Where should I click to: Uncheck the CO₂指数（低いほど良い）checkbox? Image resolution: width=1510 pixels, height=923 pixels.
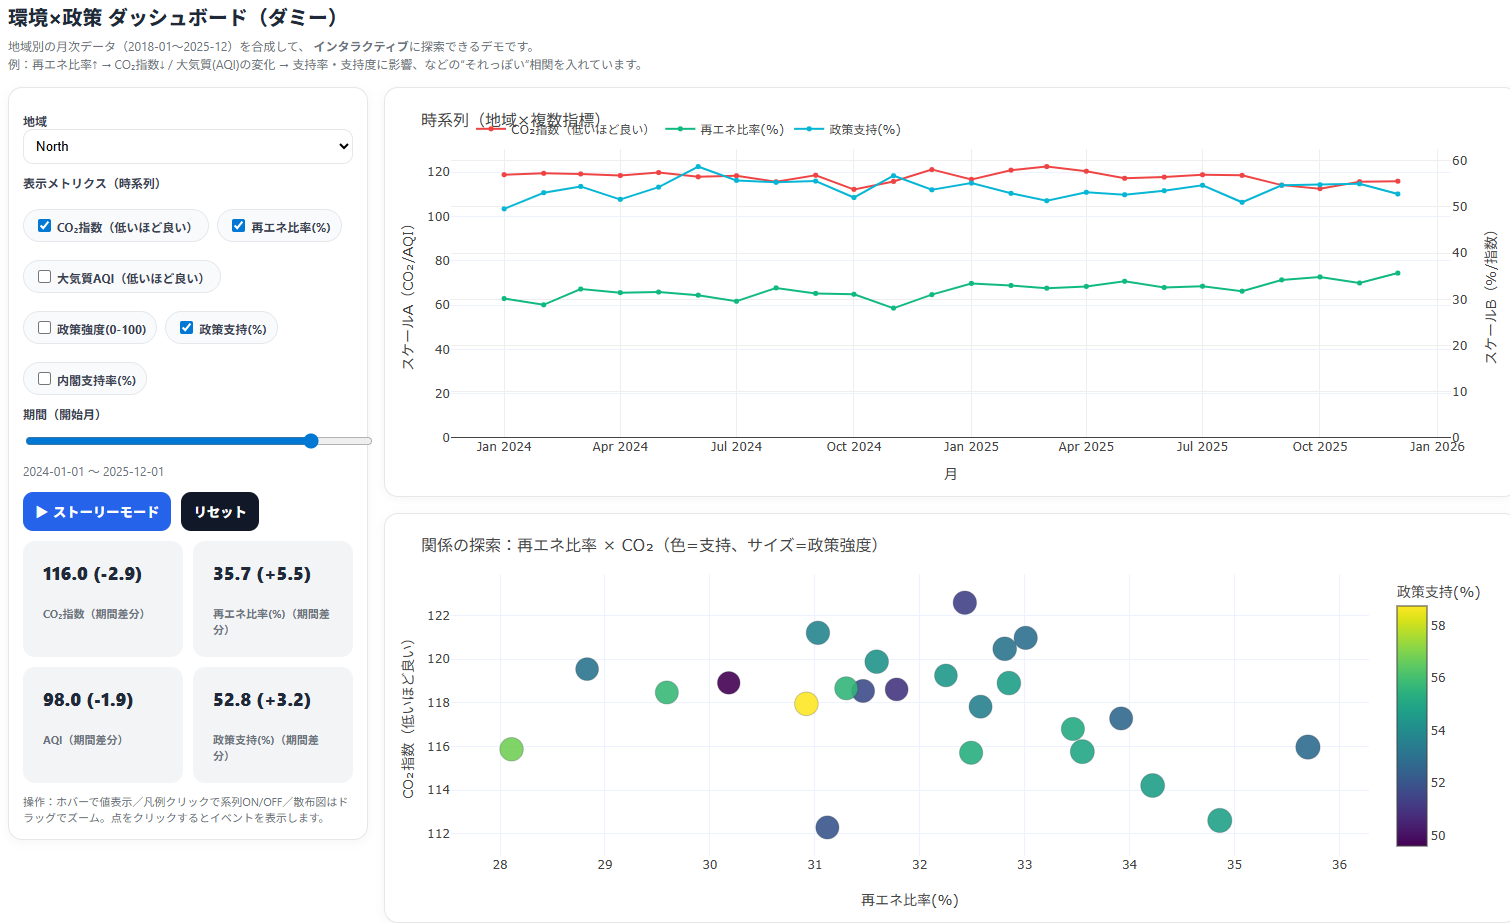pos(44,226)
